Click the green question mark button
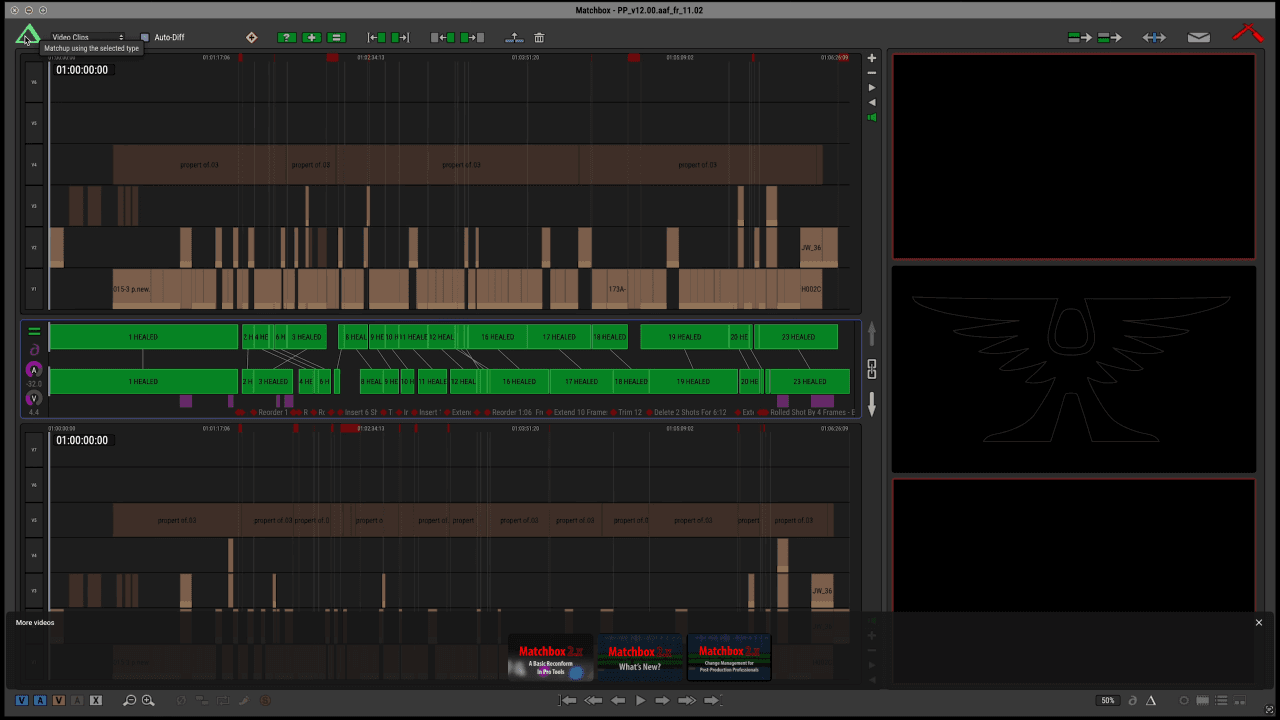Image resolution: width=1280 pixels, height=720 pixels. tap(287, 38)
